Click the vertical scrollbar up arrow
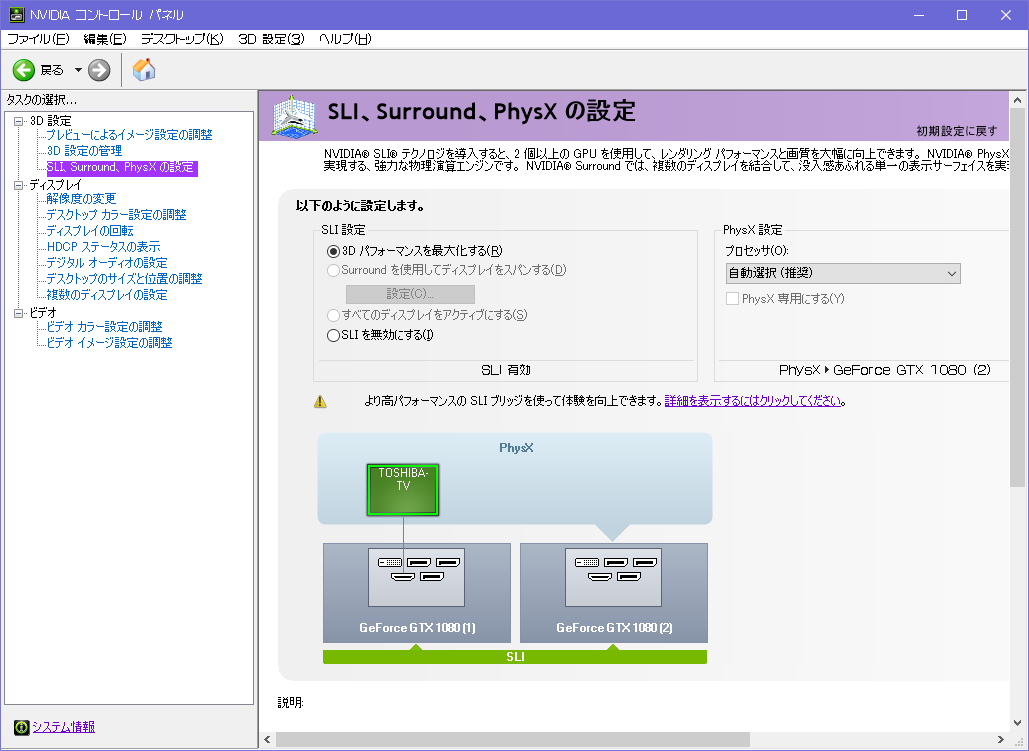The width and height of the screenshot is (1029, 751). pyautogui.click(x=1017, y=100)
